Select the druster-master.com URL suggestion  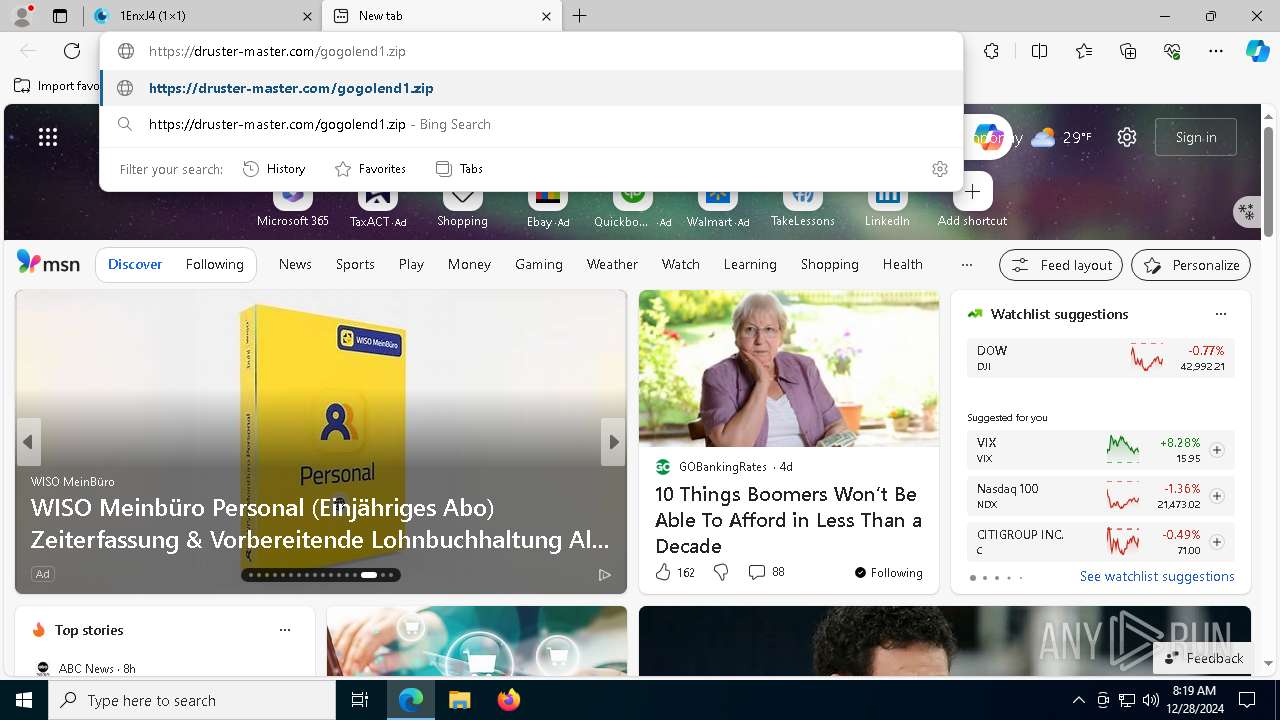click(x=531, y=88)
